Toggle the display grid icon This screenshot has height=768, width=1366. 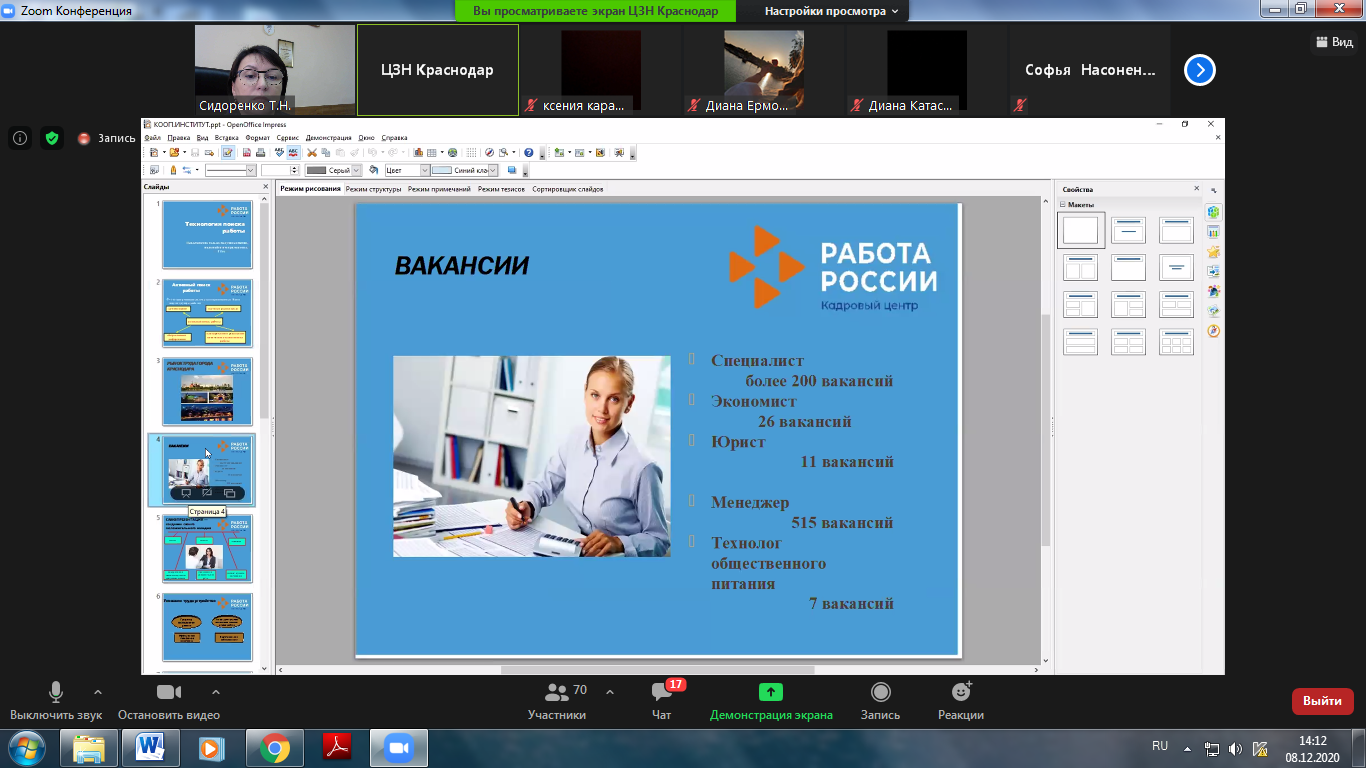coord(471,152)
